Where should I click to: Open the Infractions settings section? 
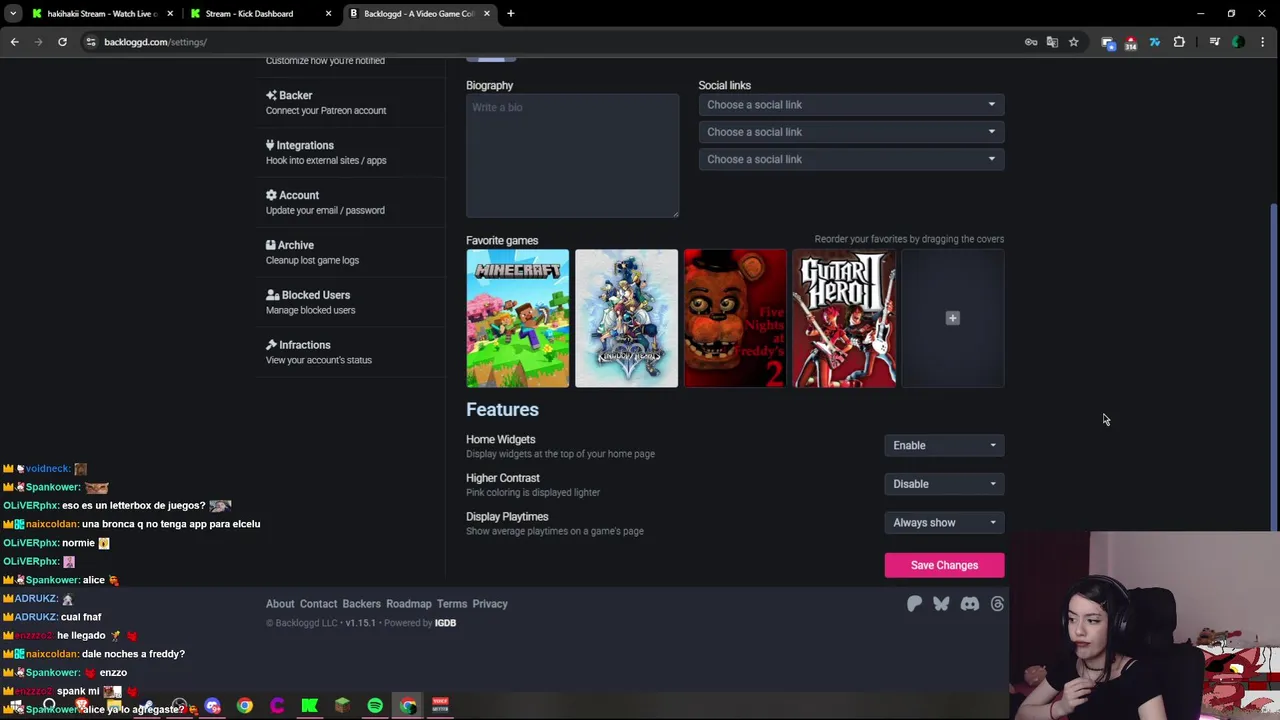coord(318,352)
